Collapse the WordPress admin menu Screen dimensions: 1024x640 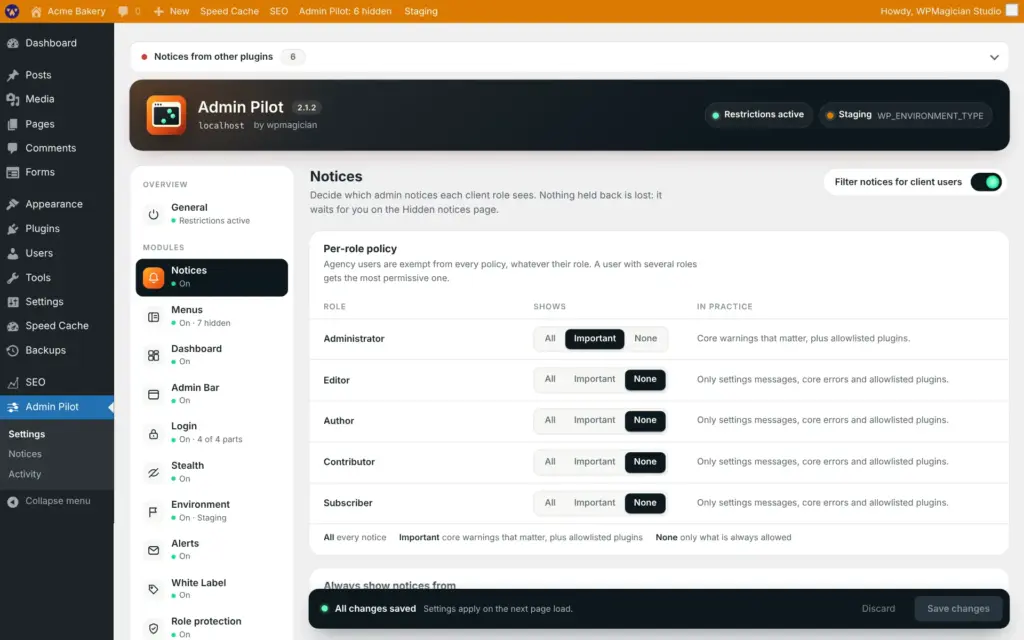[49, 502]
